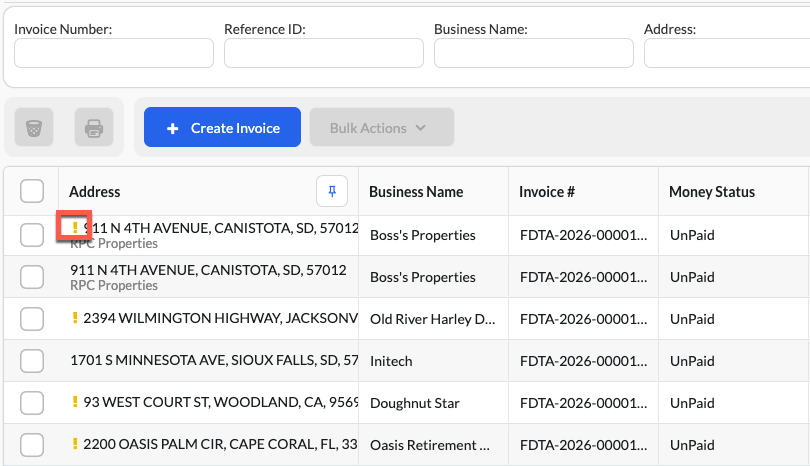
Task: Click UnPaid status in the Initech row
Action: pos(692,361)
